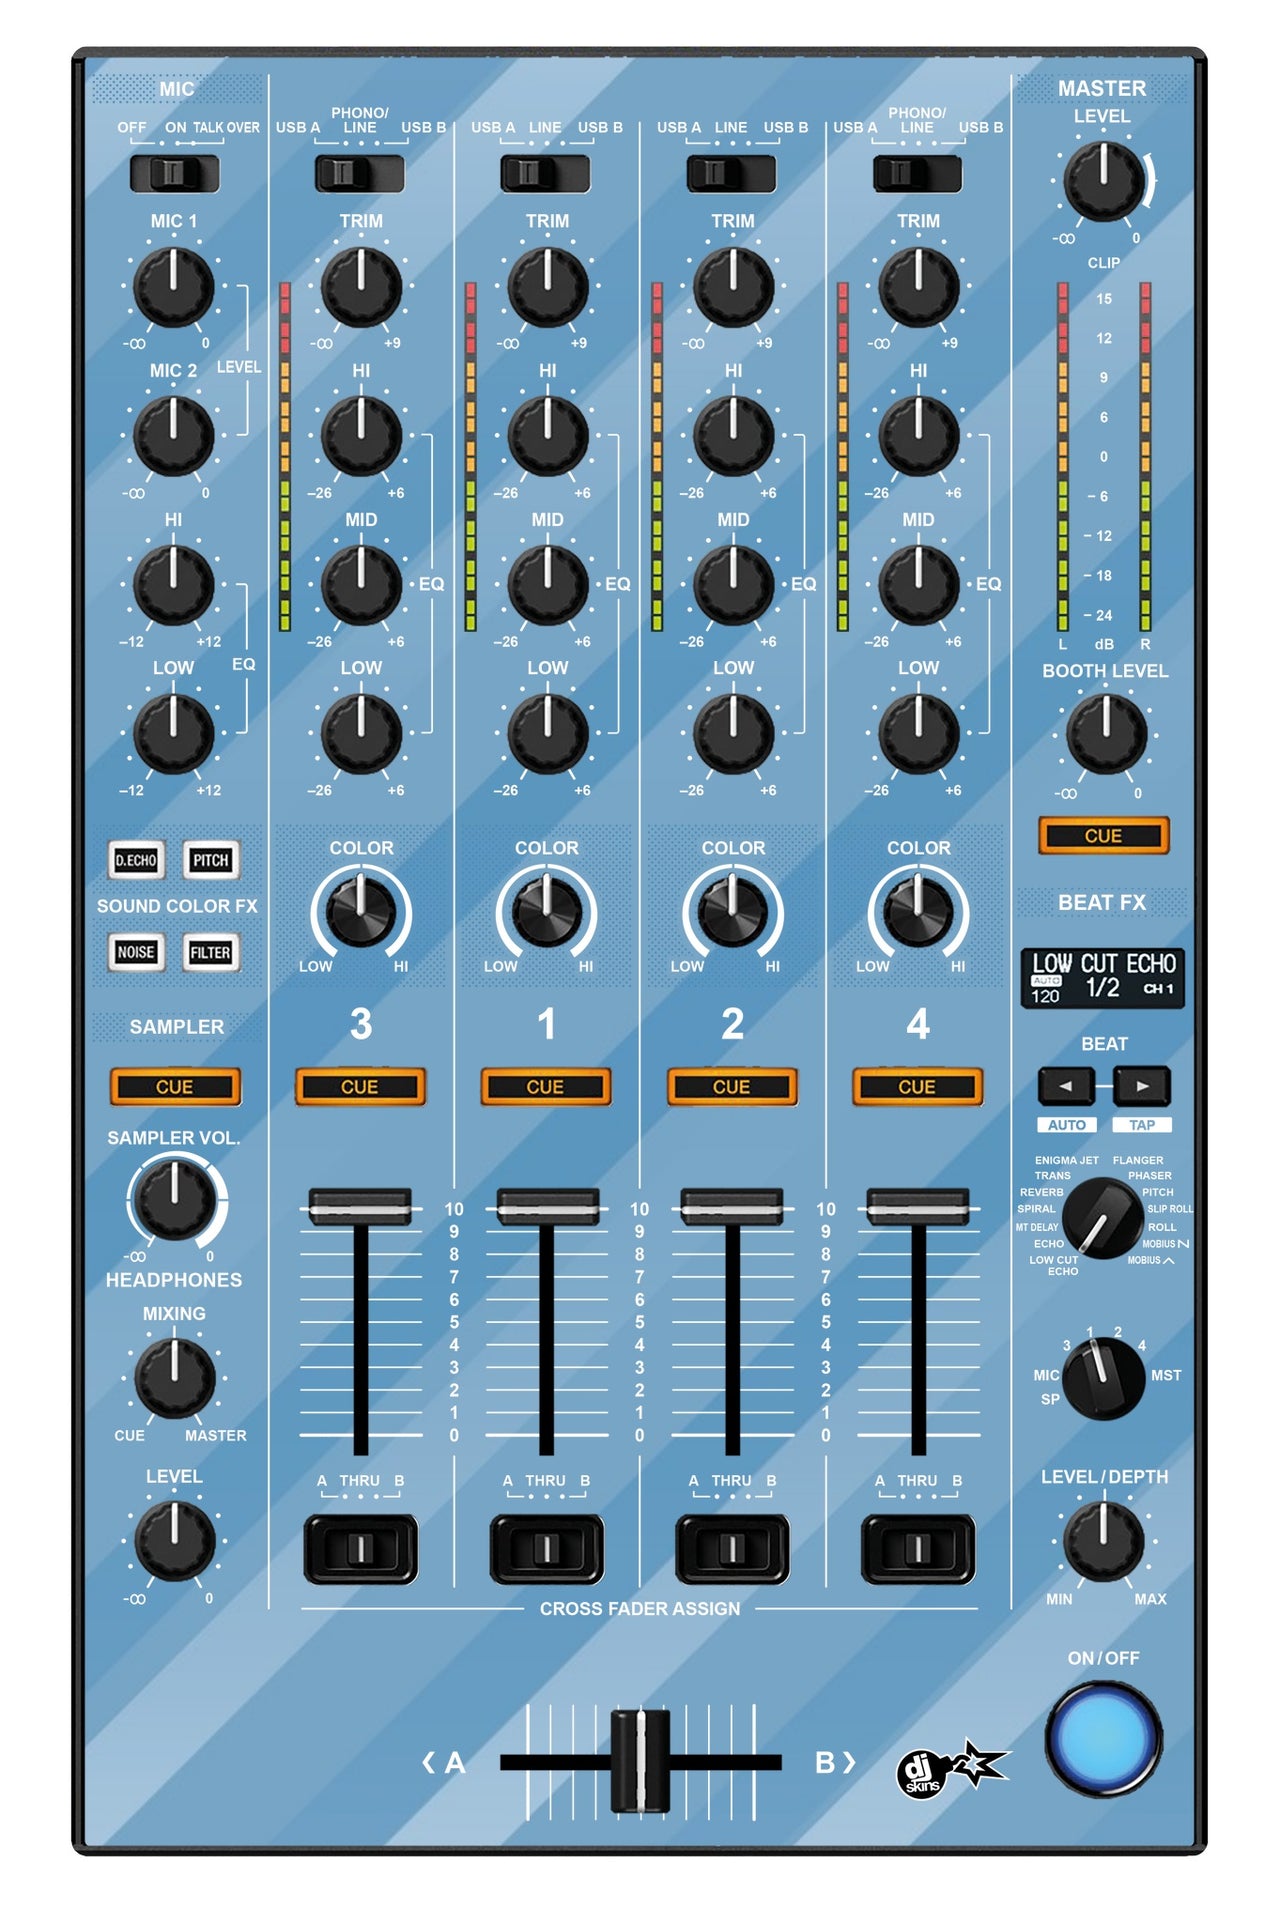Click the Beat left arrow button

[1066, 1086]
